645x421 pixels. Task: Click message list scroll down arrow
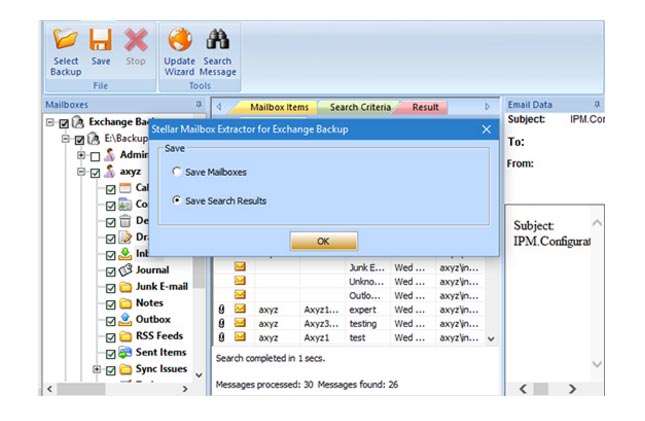click(491, 339)
